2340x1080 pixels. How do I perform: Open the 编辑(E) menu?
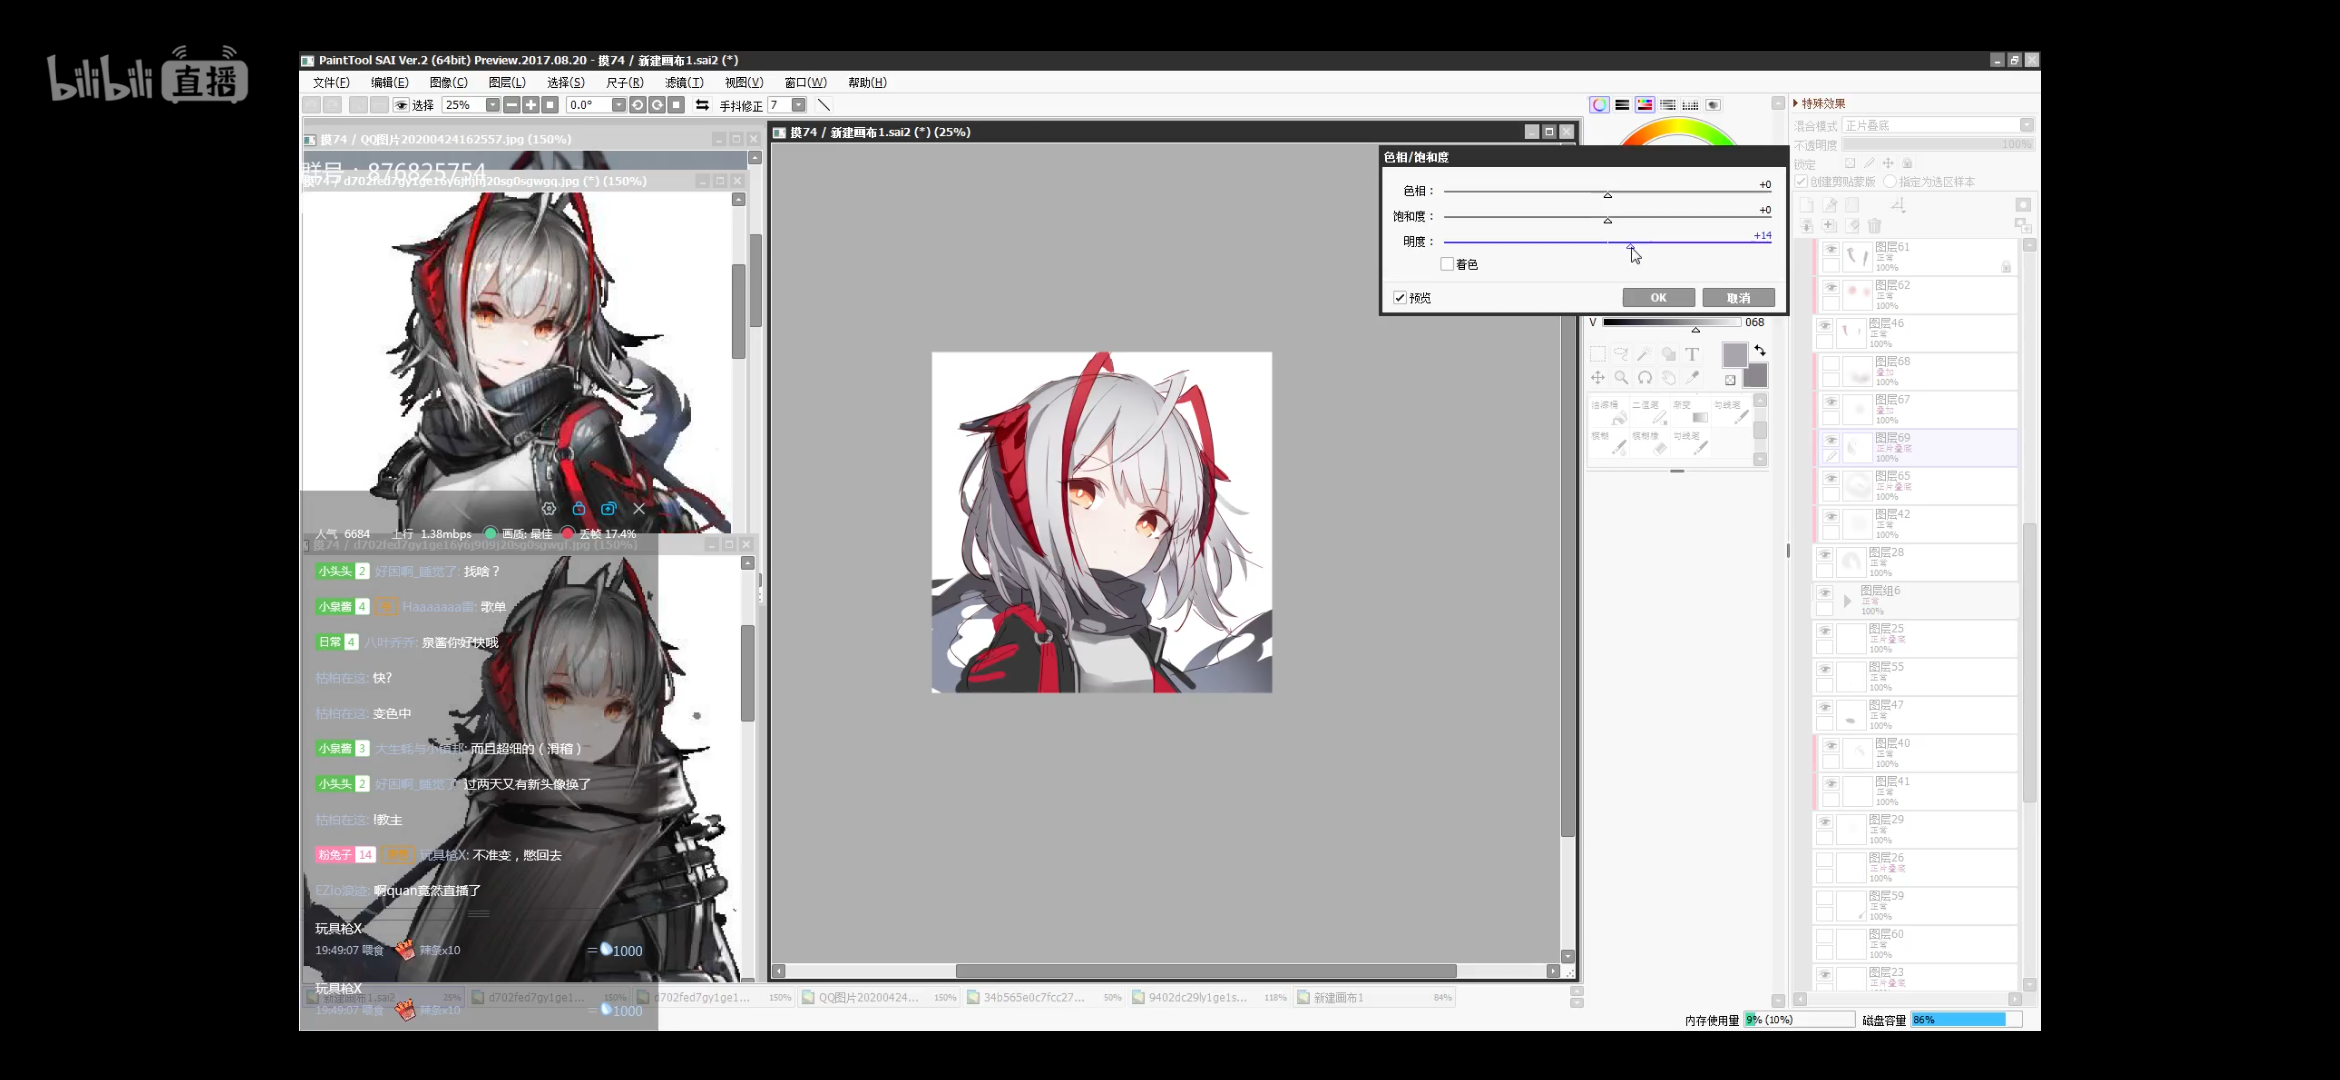click(x=389, y=82)
